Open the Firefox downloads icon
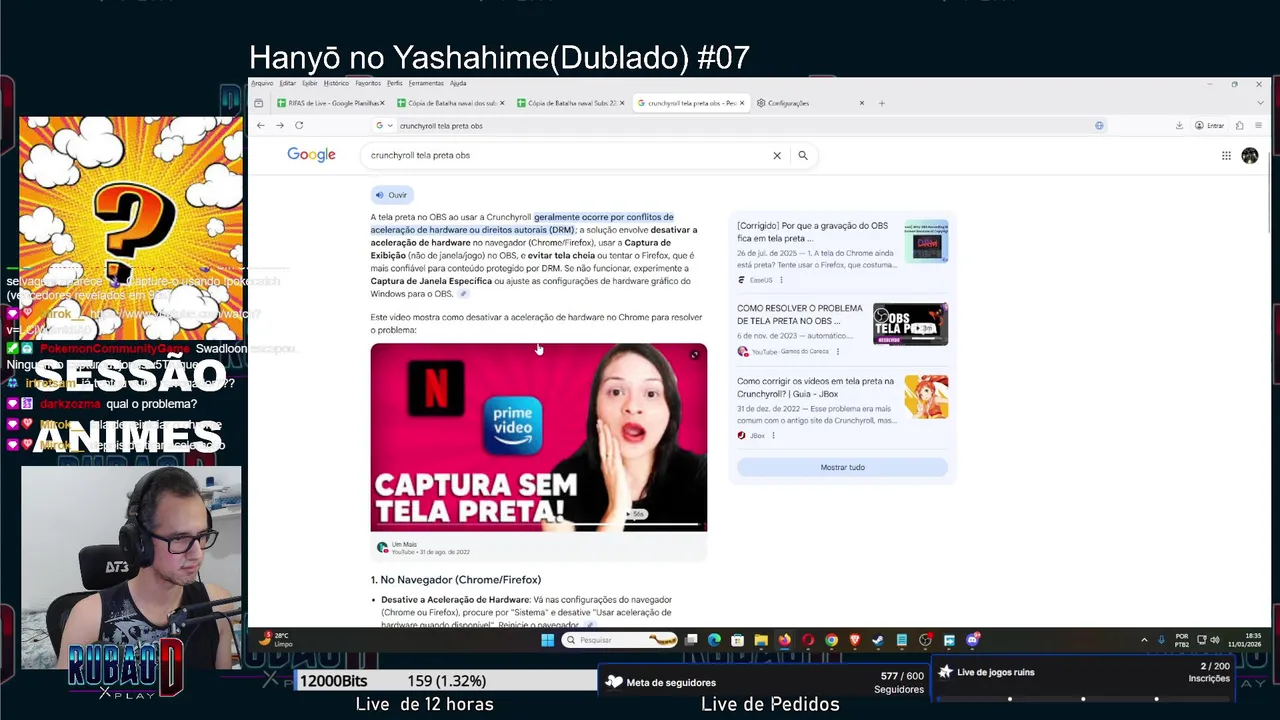Screen dimensions: 1280x720 tap(1179, 125)
